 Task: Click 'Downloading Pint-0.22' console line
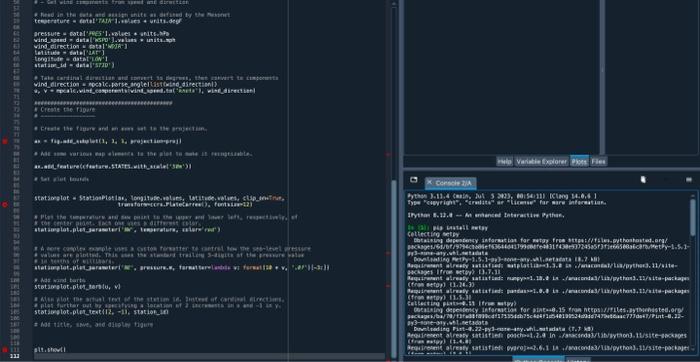[503, 329]
